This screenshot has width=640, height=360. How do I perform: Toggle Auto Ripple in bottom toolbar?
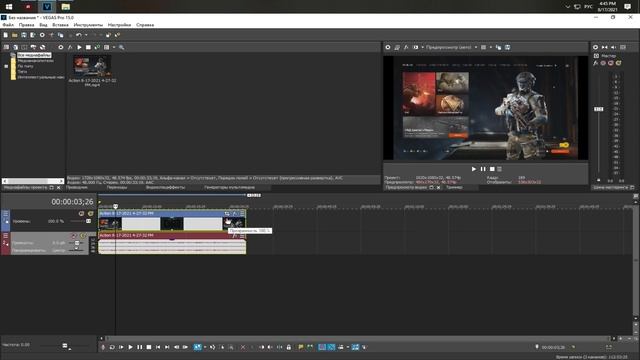pyautogui.click(x=340, y=347)
